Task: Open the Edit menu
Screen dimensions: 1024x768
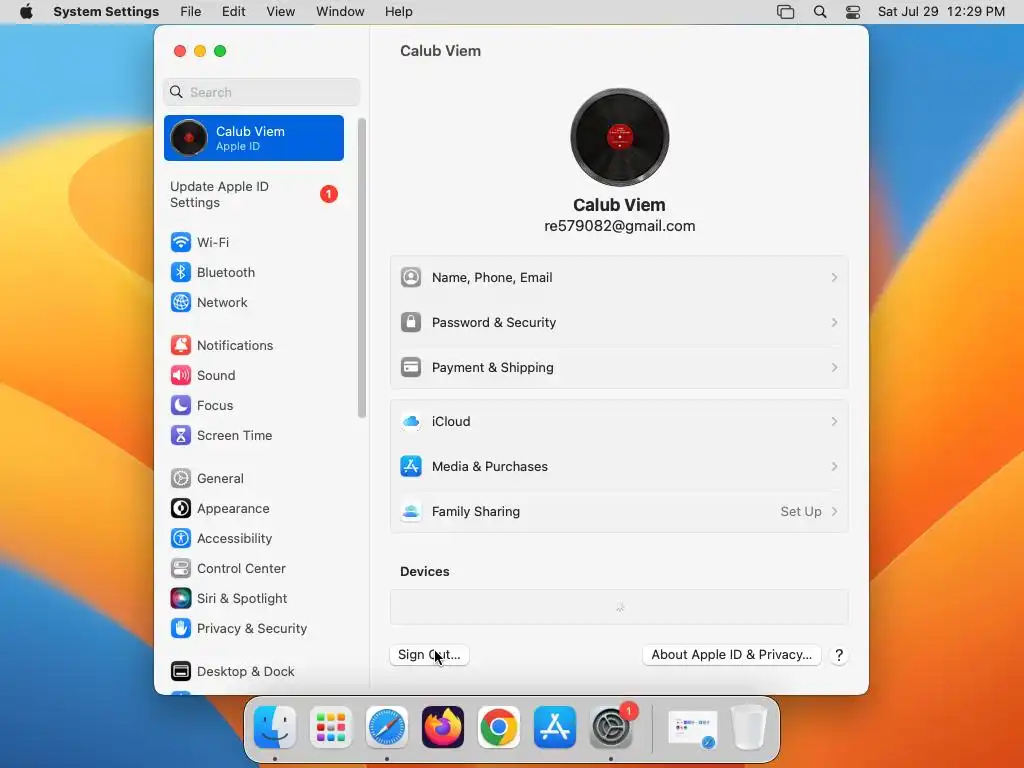Action: pos(233,12)
